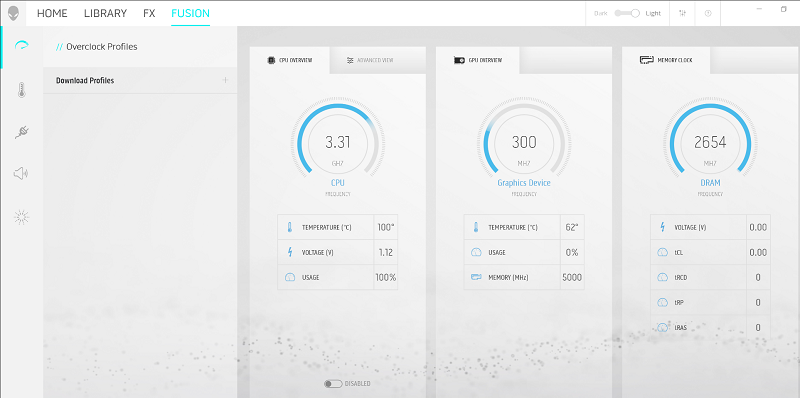Screen dimensions: 800x398
Task: Click the Alienware head logo icon
Action: click(x=13, y=14)
